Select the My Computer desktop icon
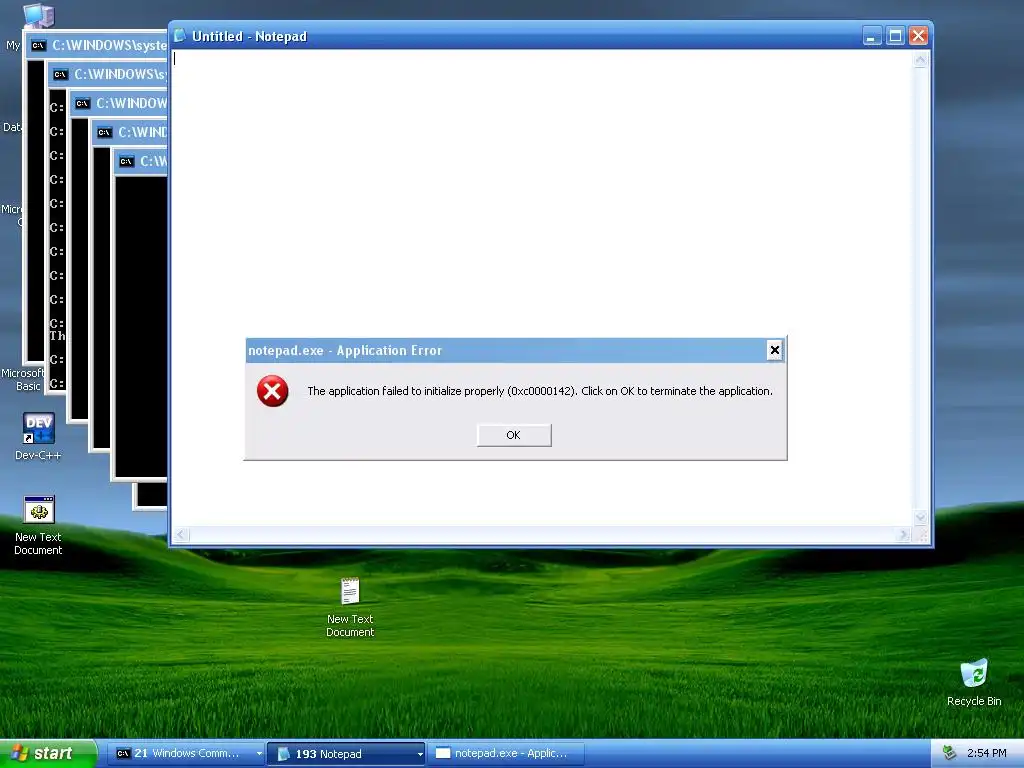 (38, 16)
